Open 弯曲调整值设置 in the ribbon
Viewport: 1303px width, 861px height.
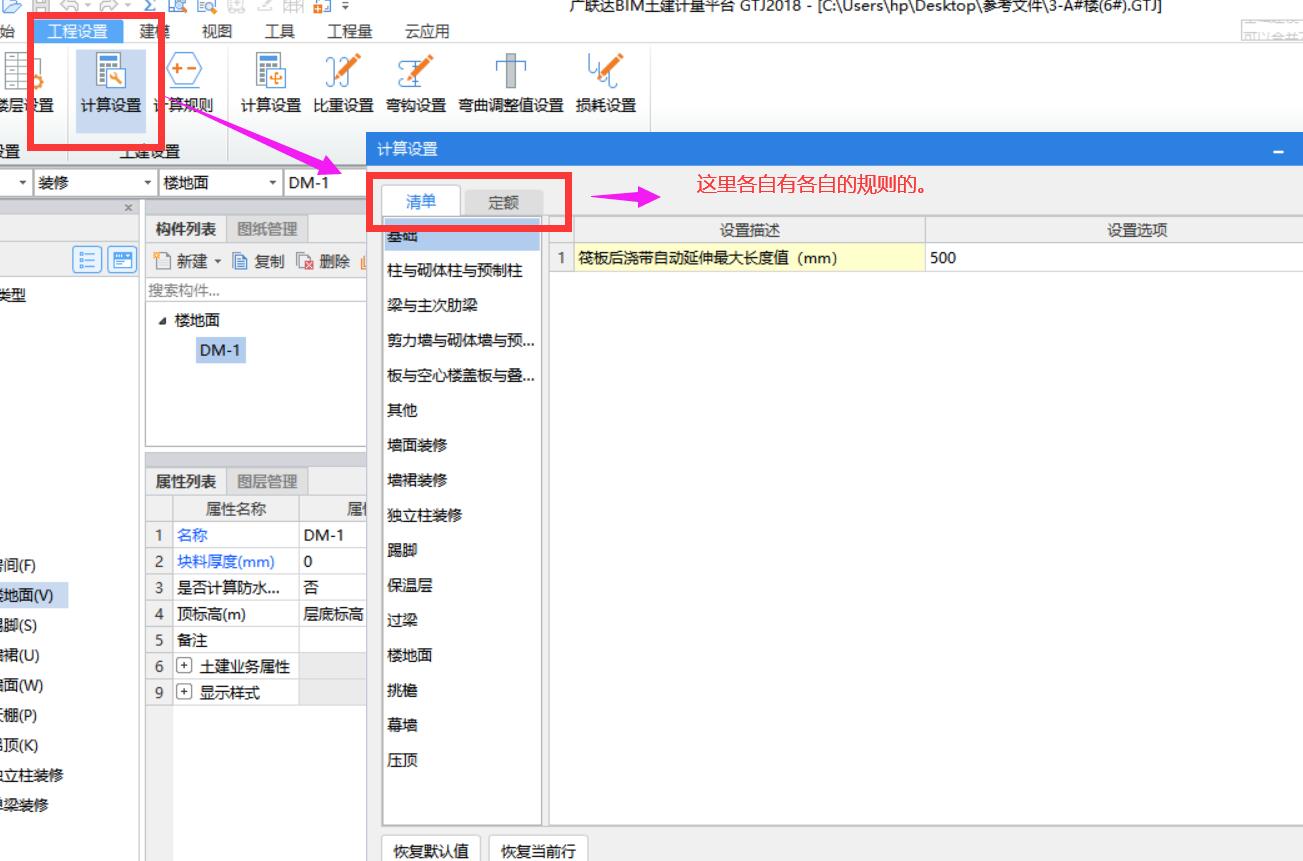click(511, 84)
